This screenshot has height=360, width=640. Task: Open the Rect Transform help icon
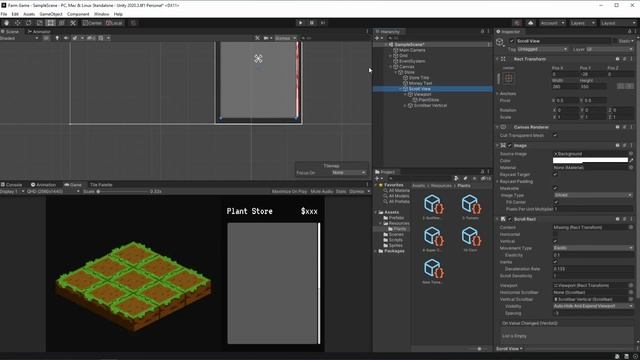pyautogui.click(x=618, y=59)
